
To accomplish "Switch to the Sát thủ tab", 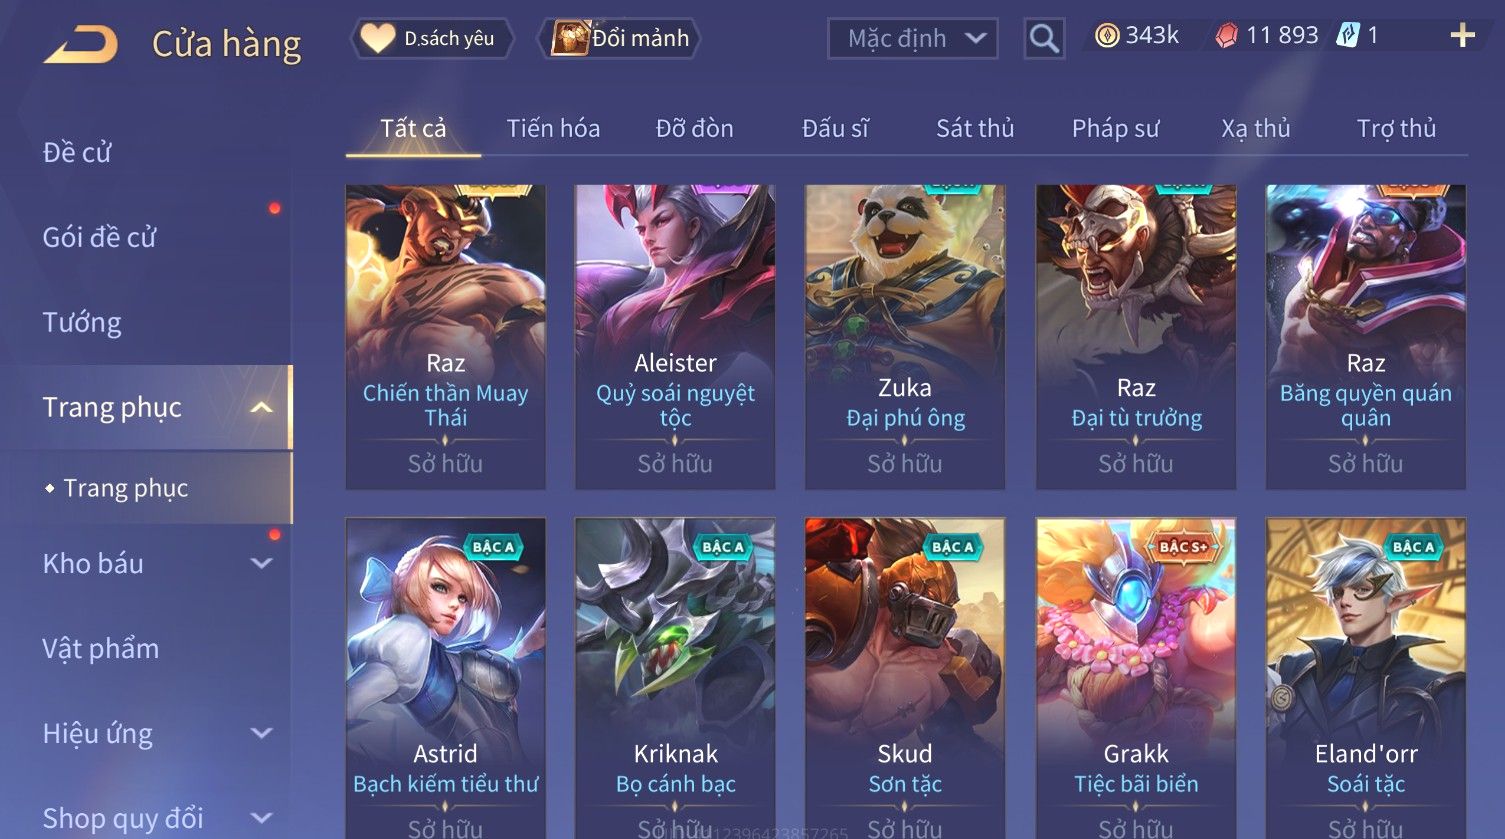I will (975, 128).
